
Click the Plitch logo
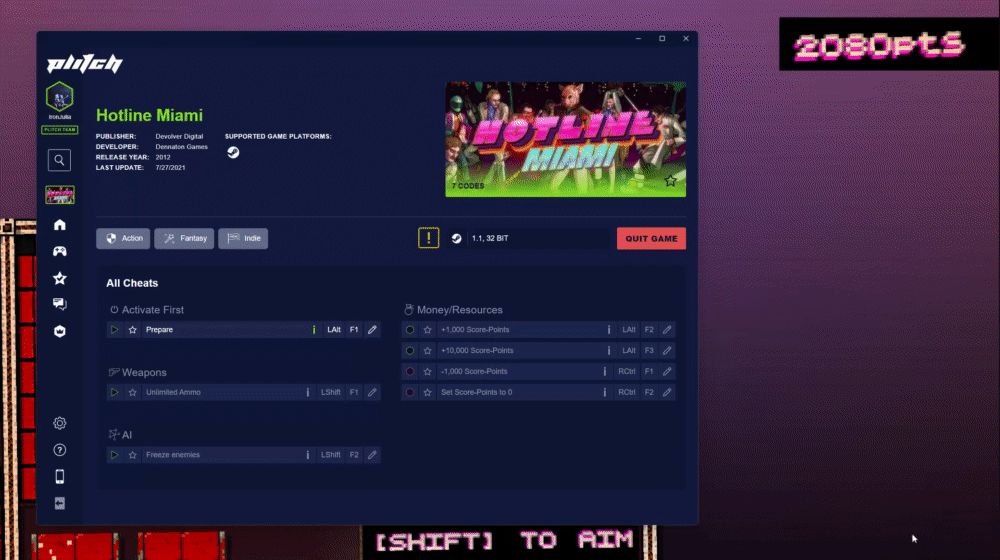coord(84,63)
